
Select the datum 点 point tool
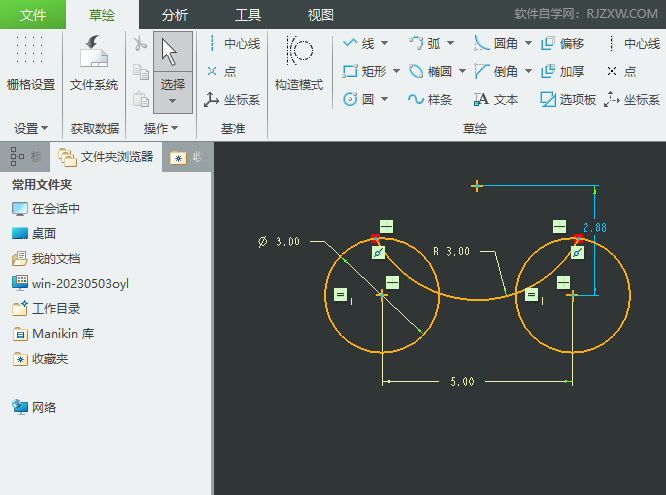click(221, 71)
